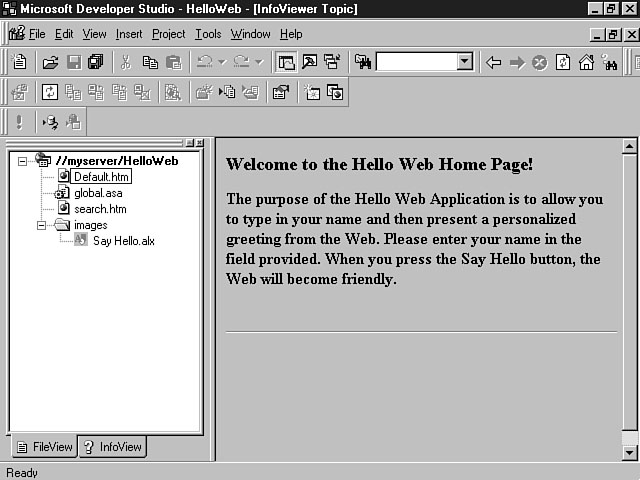The height and width of the screenshot is (480, 640).
Task: Open the Project menu
Action: pyautogui.click(x=168, y=34)
